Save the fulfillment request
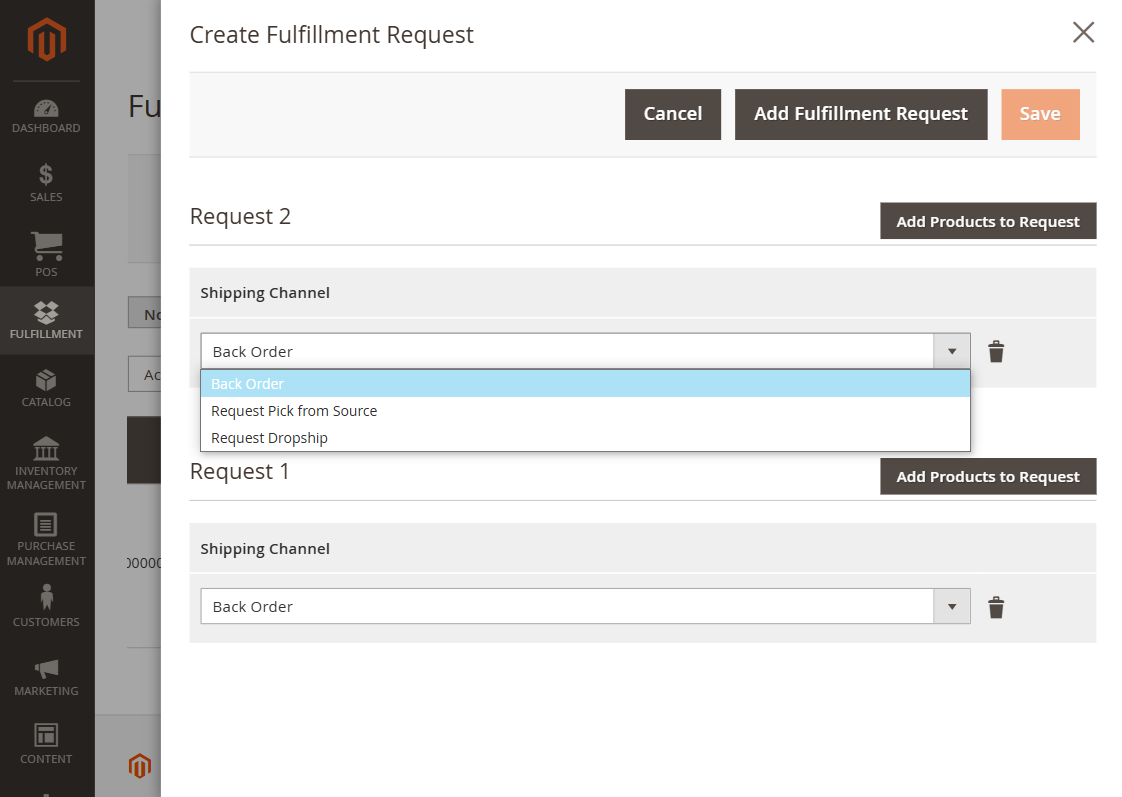Viewport: 1122px width, 797px height. (x=1040, y=114)
